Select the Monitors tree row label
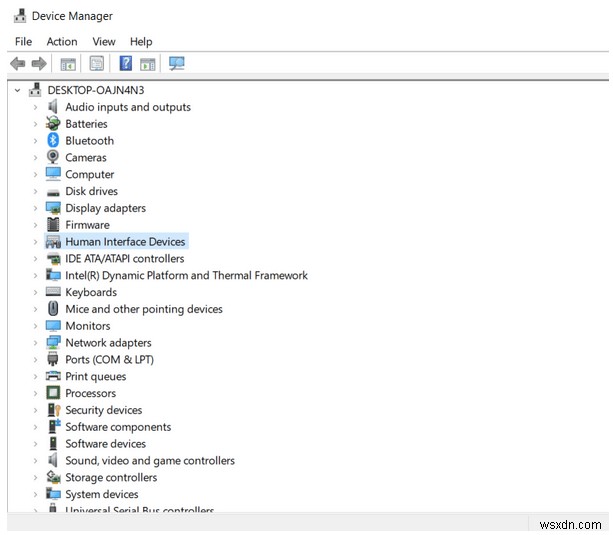The image size is (613, 535). point(88,326)
